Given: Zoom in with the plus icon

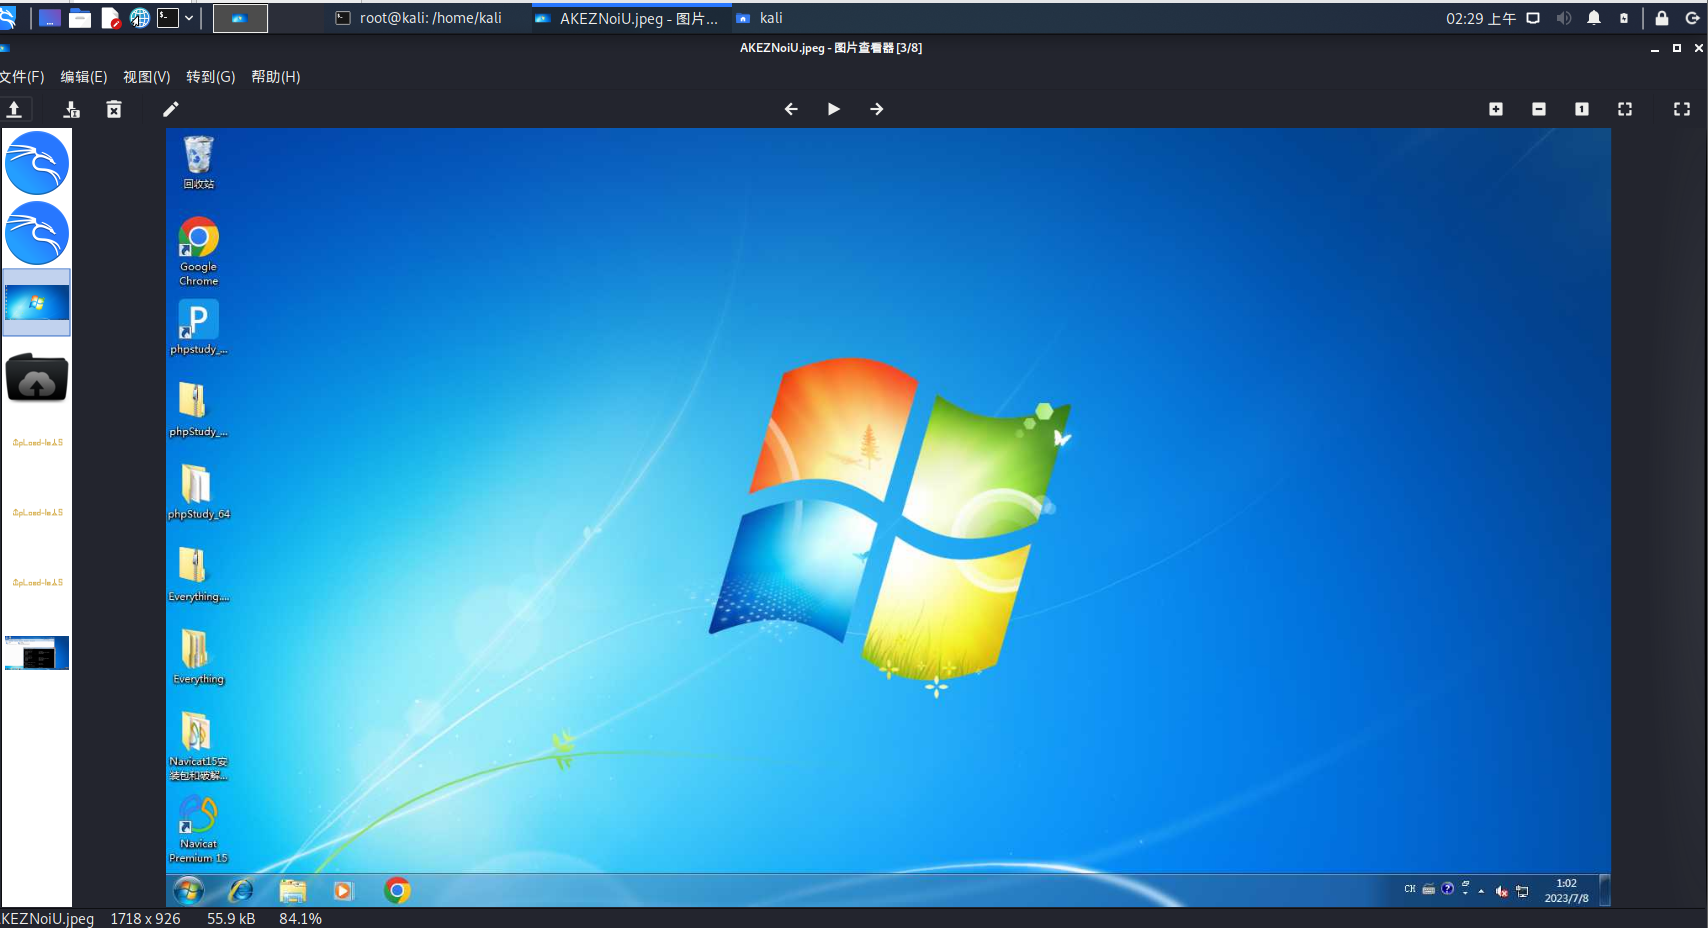Looking at the screenshot, I should [x=1496, y=109].
